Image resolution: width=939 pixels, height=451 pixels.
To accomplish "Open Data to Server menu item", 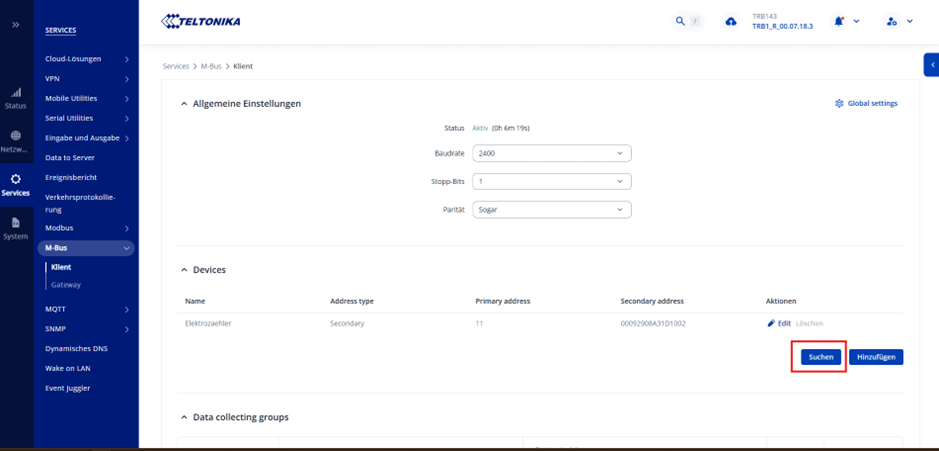I will click(70, 158).
